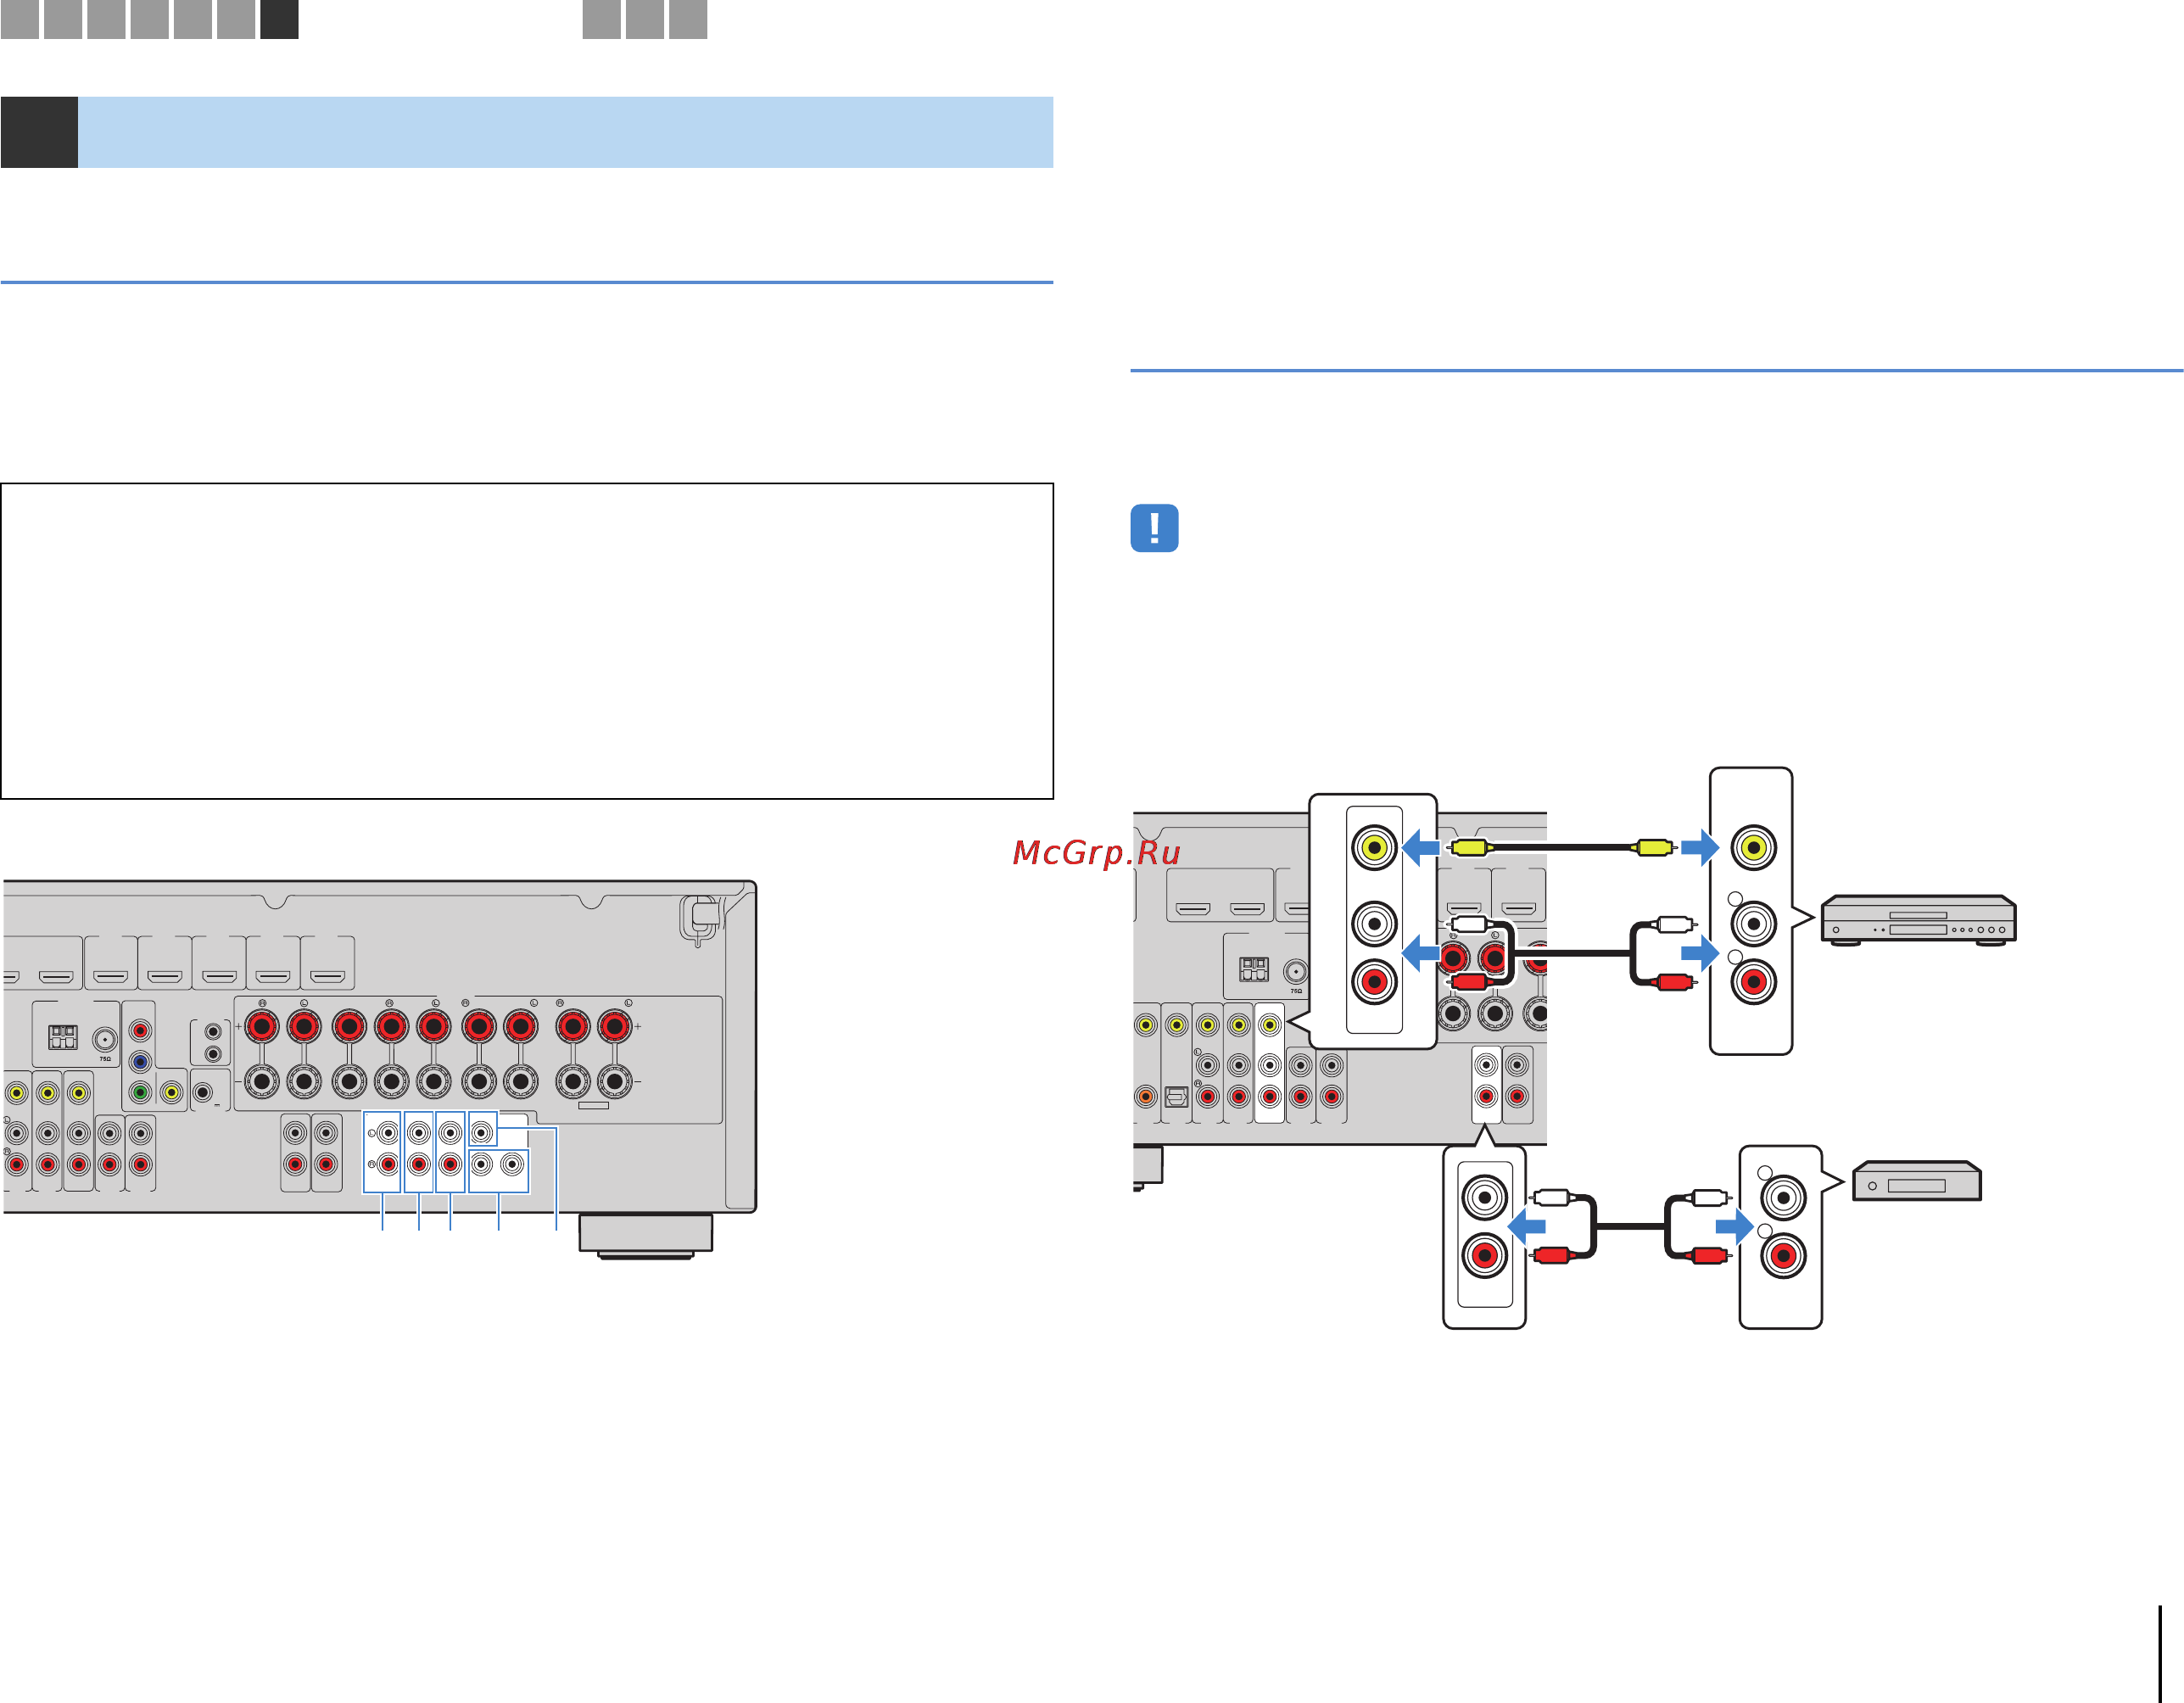The width and height of the screenshot is (2184, 1703).
Task: Click the blue exclamation caution icon
Action: coord(1154,528)
